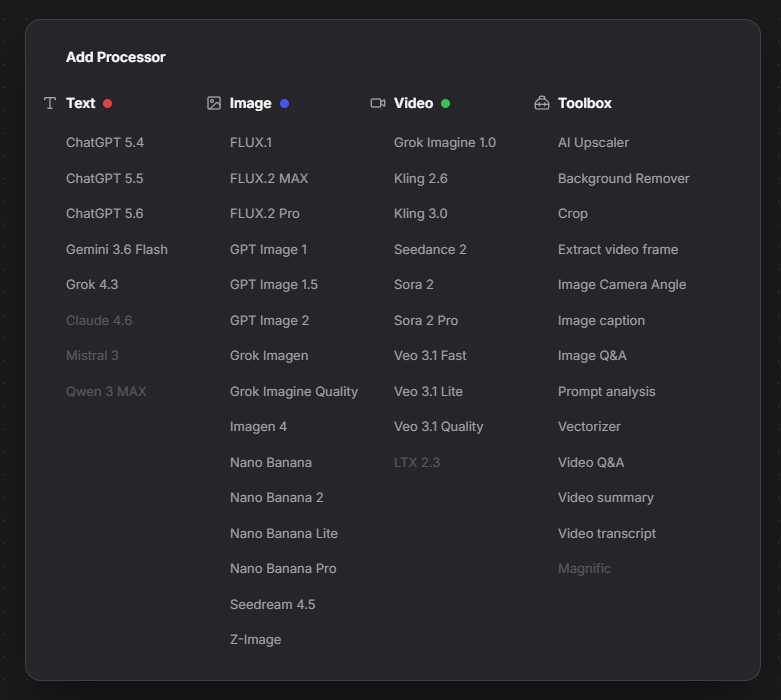Click the Add Processor title
This screenshot has height=700, width=781.
click(116, 57)
